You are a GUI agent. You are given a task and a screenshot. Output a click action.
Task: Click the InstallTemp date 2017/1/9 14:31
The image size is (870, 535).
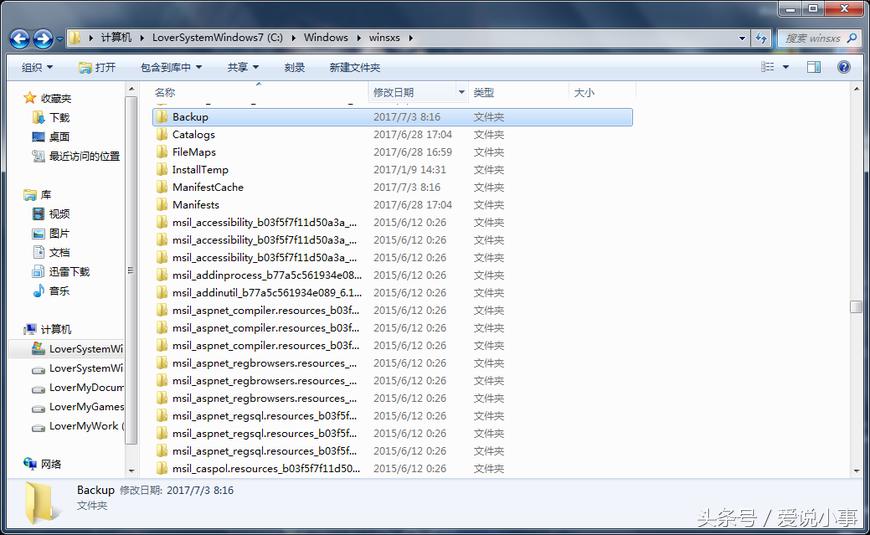[409, 170]
